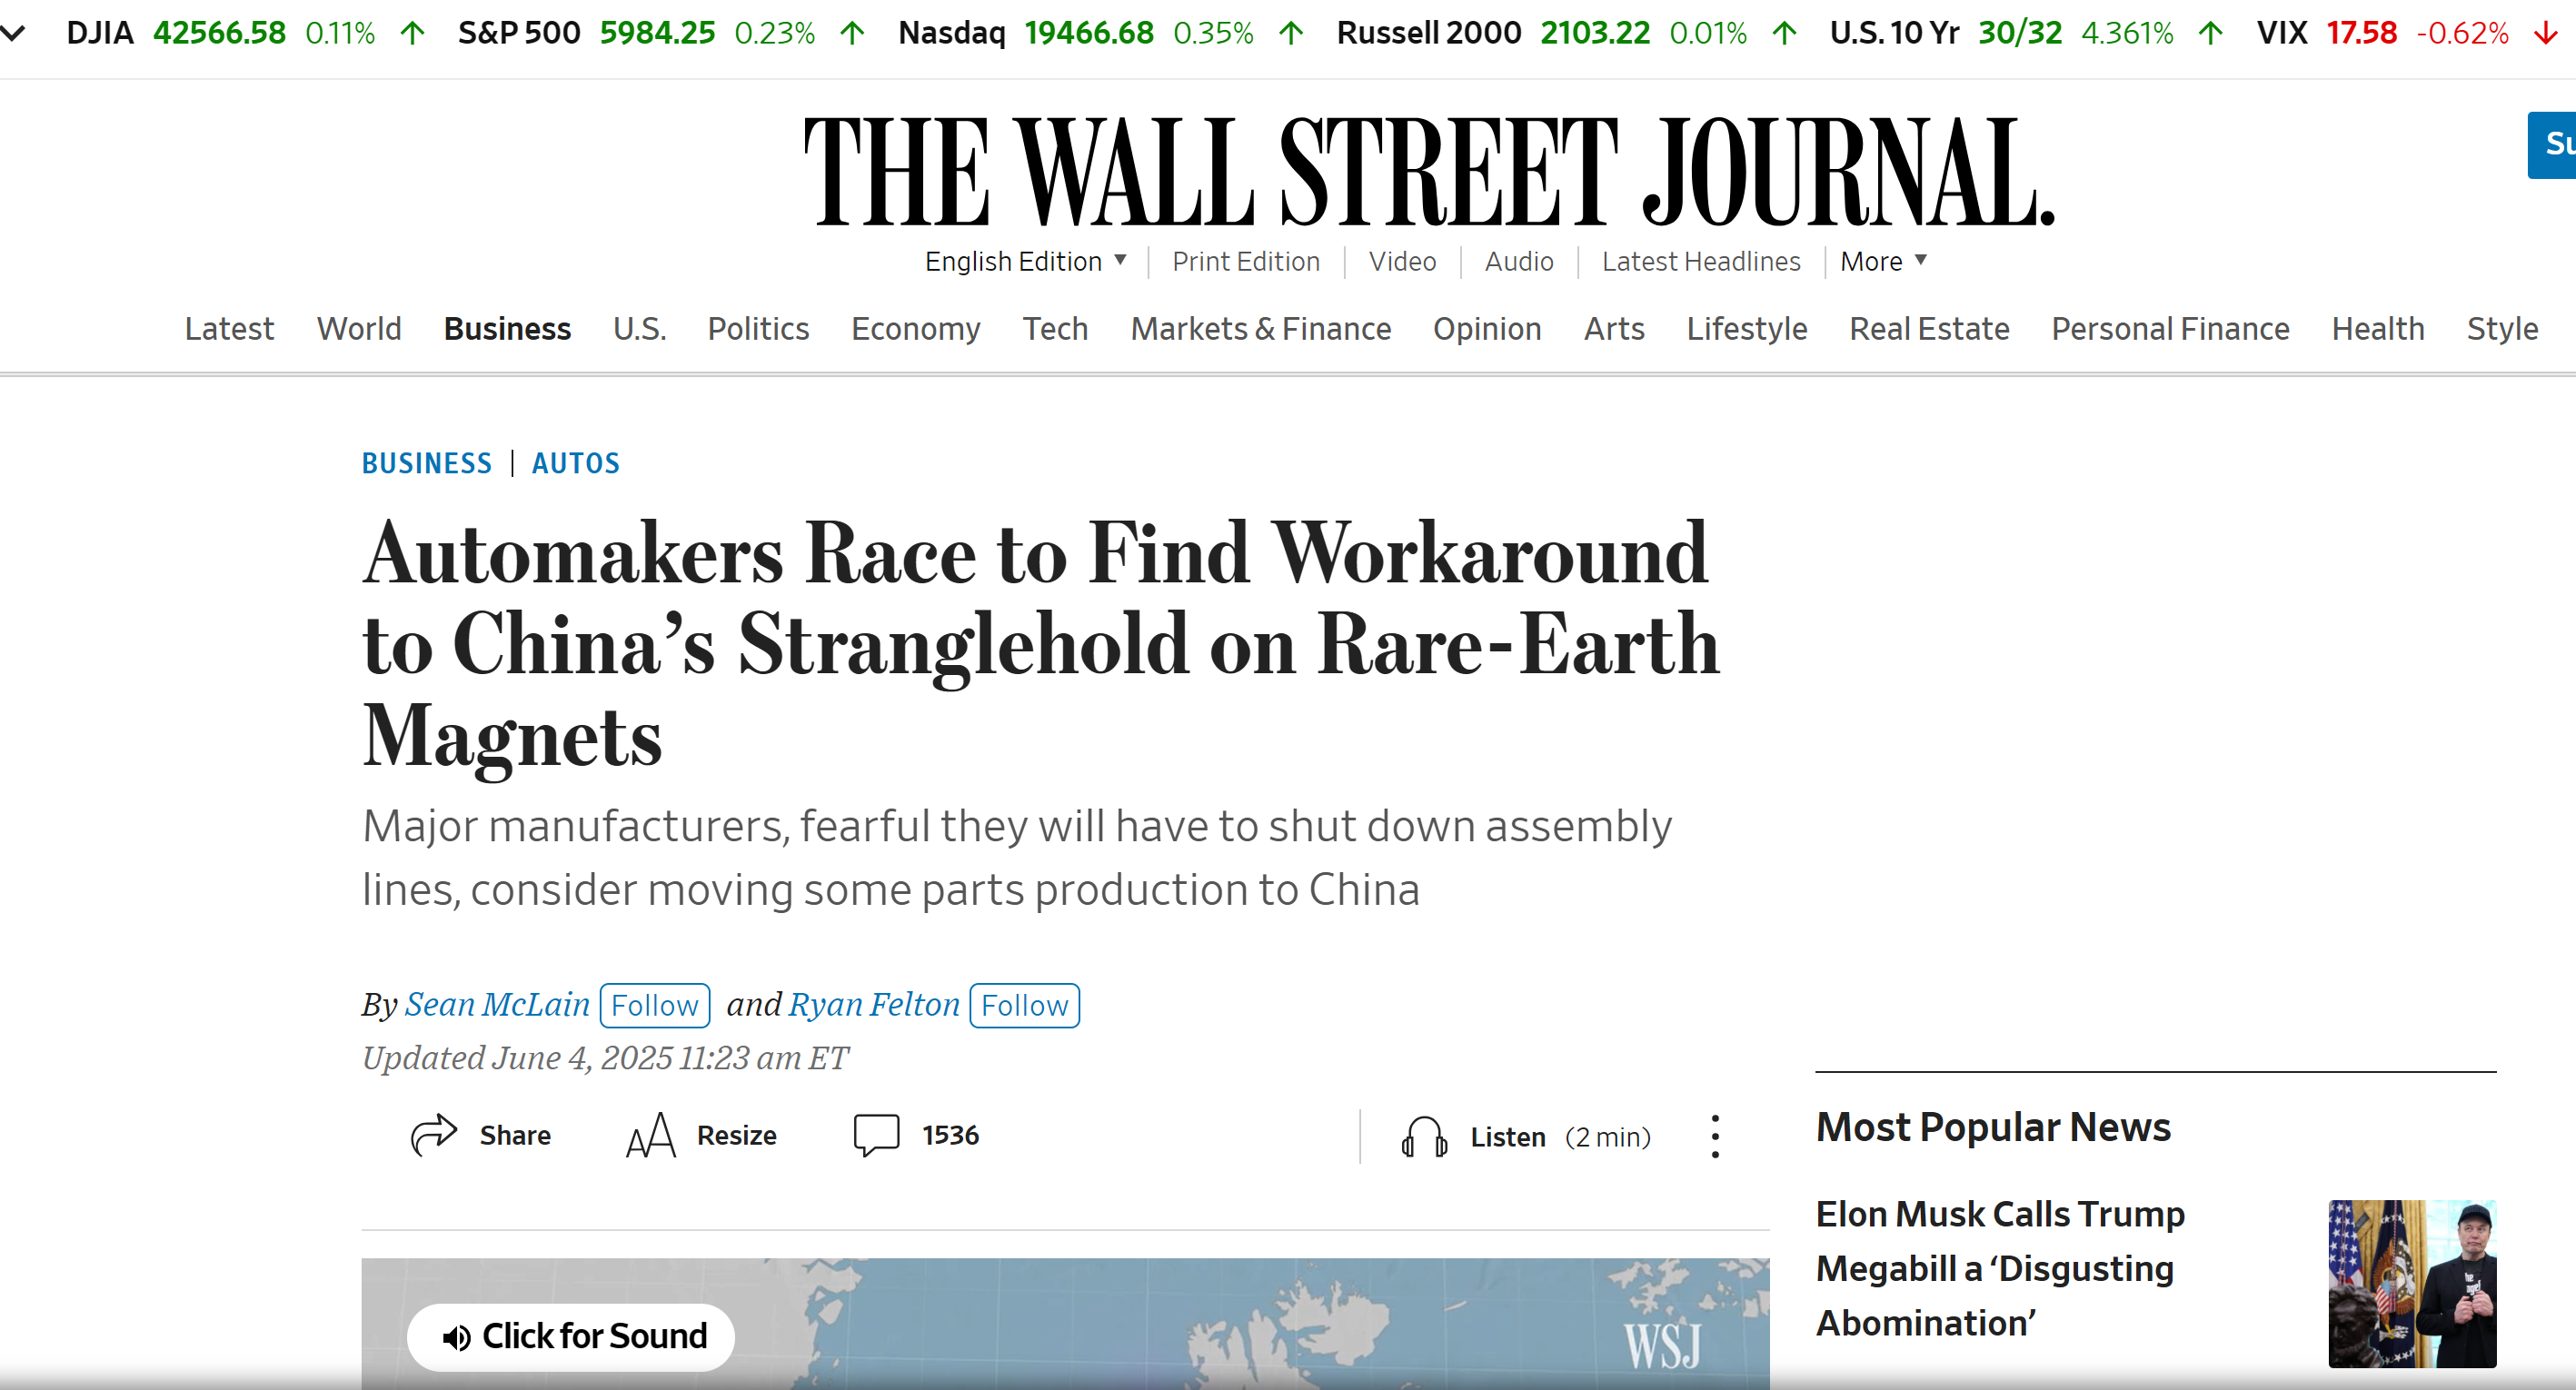
Task: Click the Most Popular News heading
Action: [x=1993, y=1127]
